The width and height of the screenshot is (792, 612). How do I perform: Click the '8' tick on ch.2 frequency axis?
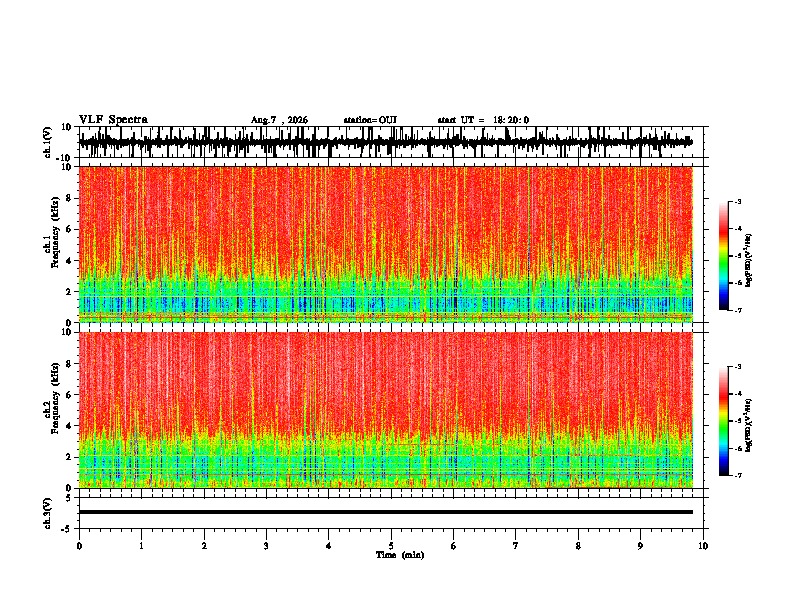coord(69,364)
